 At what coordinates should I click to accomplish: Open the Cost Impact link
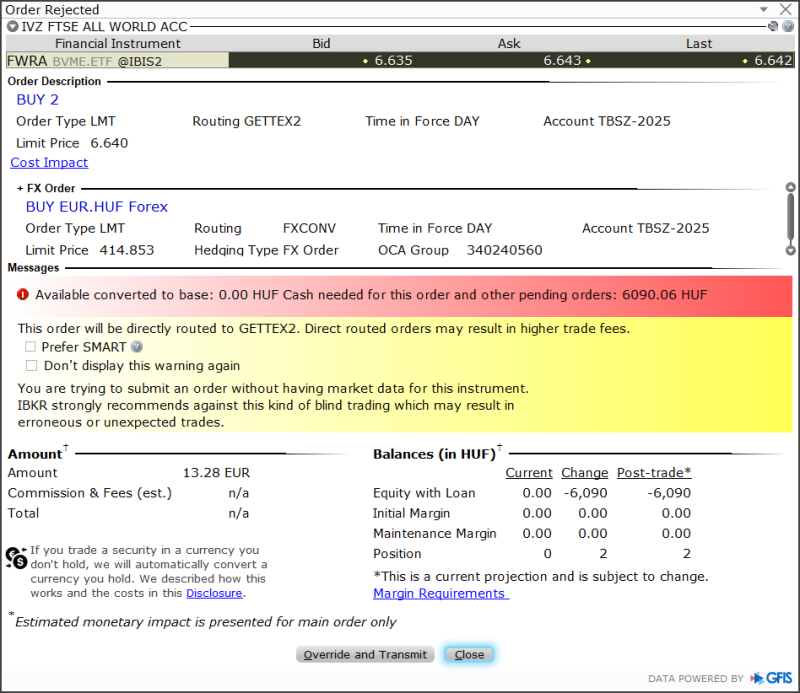pyautogui.click(x=49, y=162)
